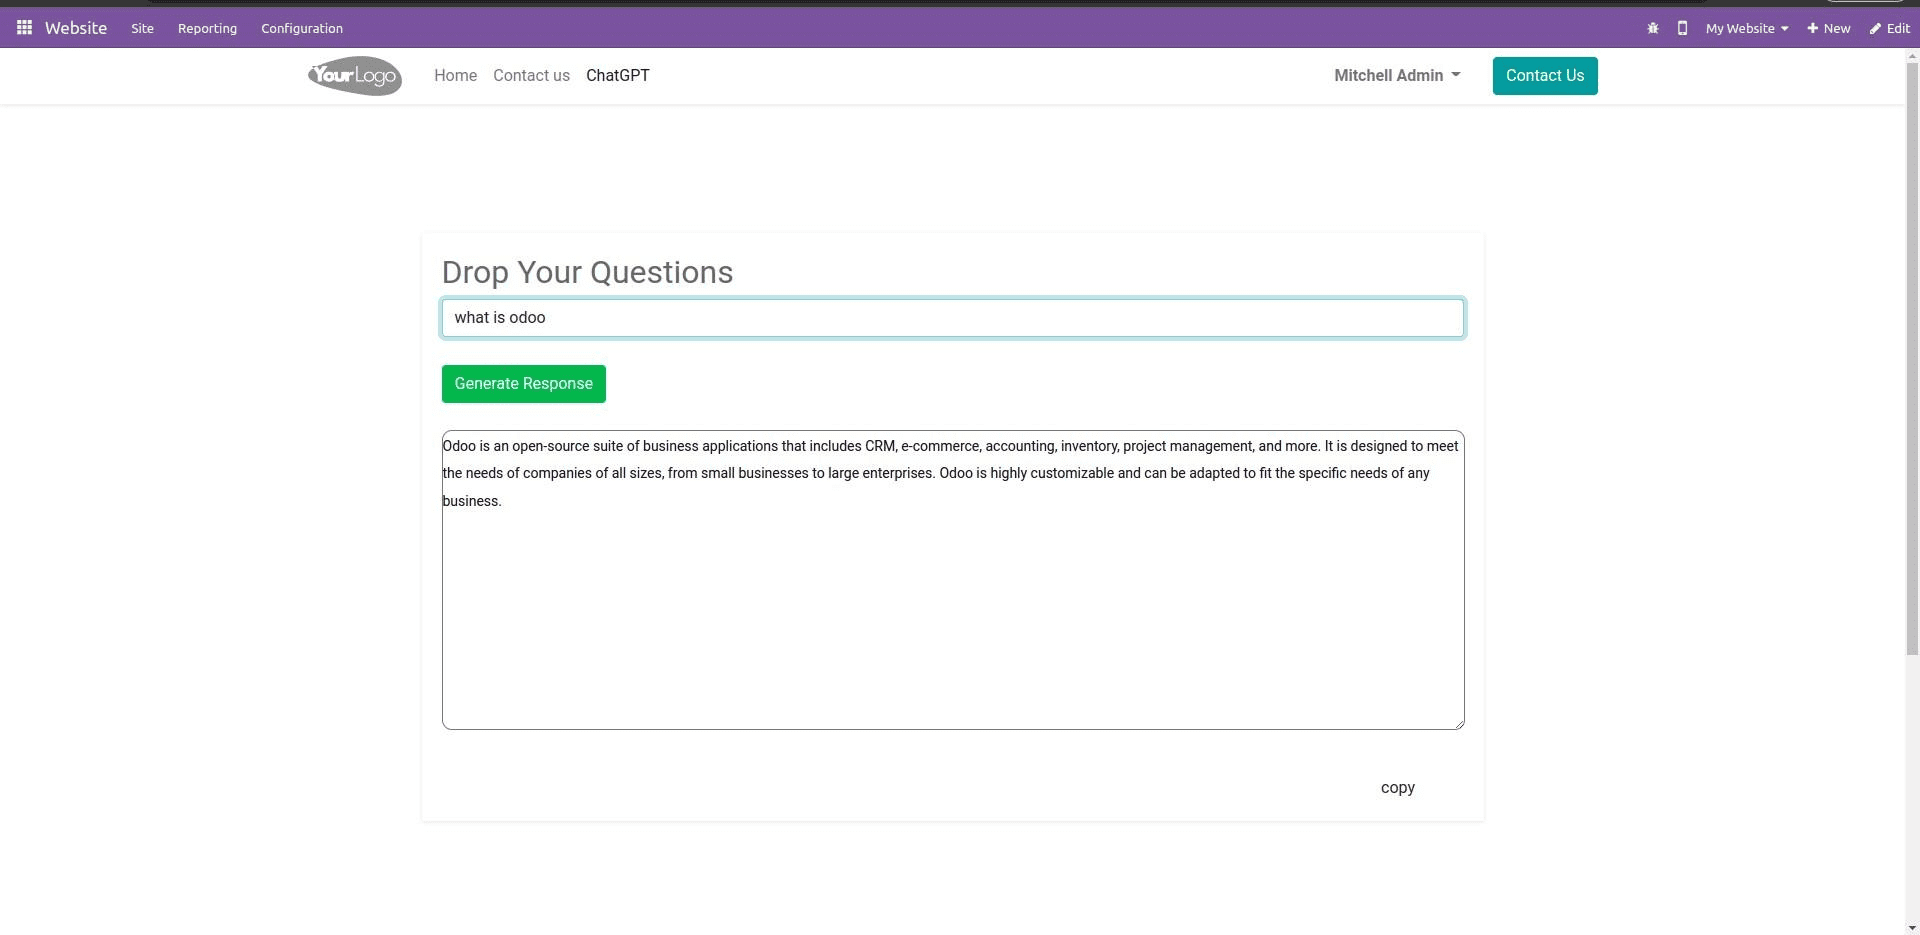Image resolution: width=1920 pixels, height=935 pixels.
Task: Click the page vertical scrollbar
Action: coord(1912,360)
